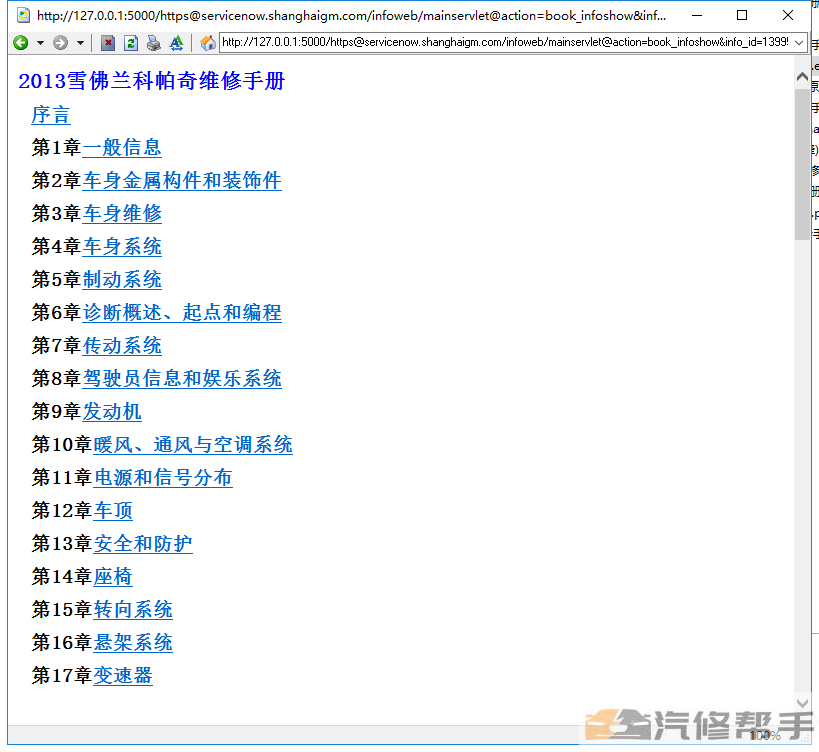Open chapter 7 传动系统 link
819x752 pixels.
[x=122, y=346]
